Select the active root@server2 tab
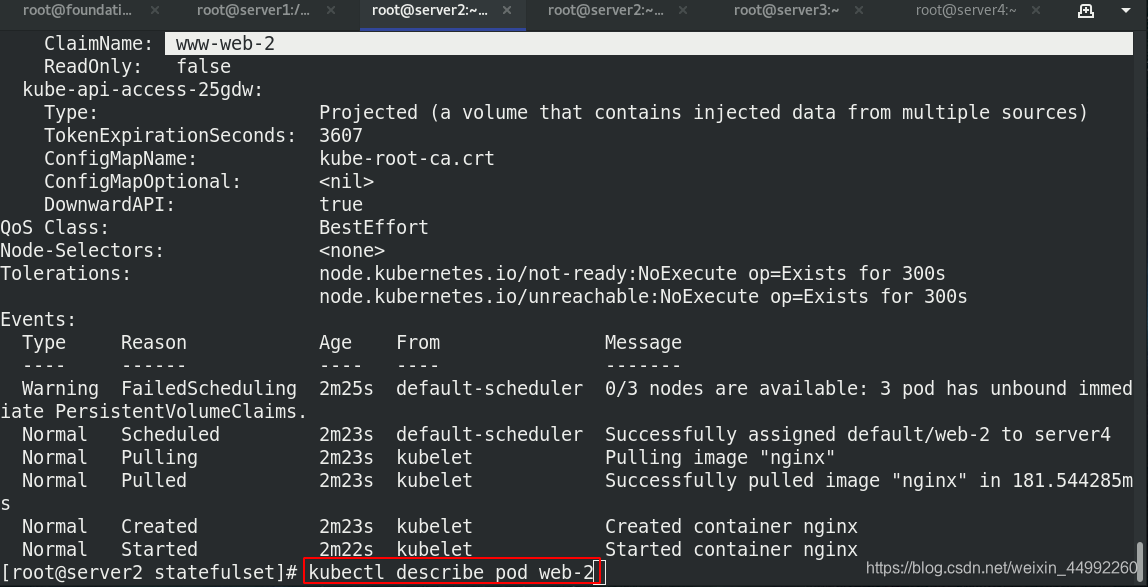This screenshot has width=1148, height=587. [x=430, y=10]
